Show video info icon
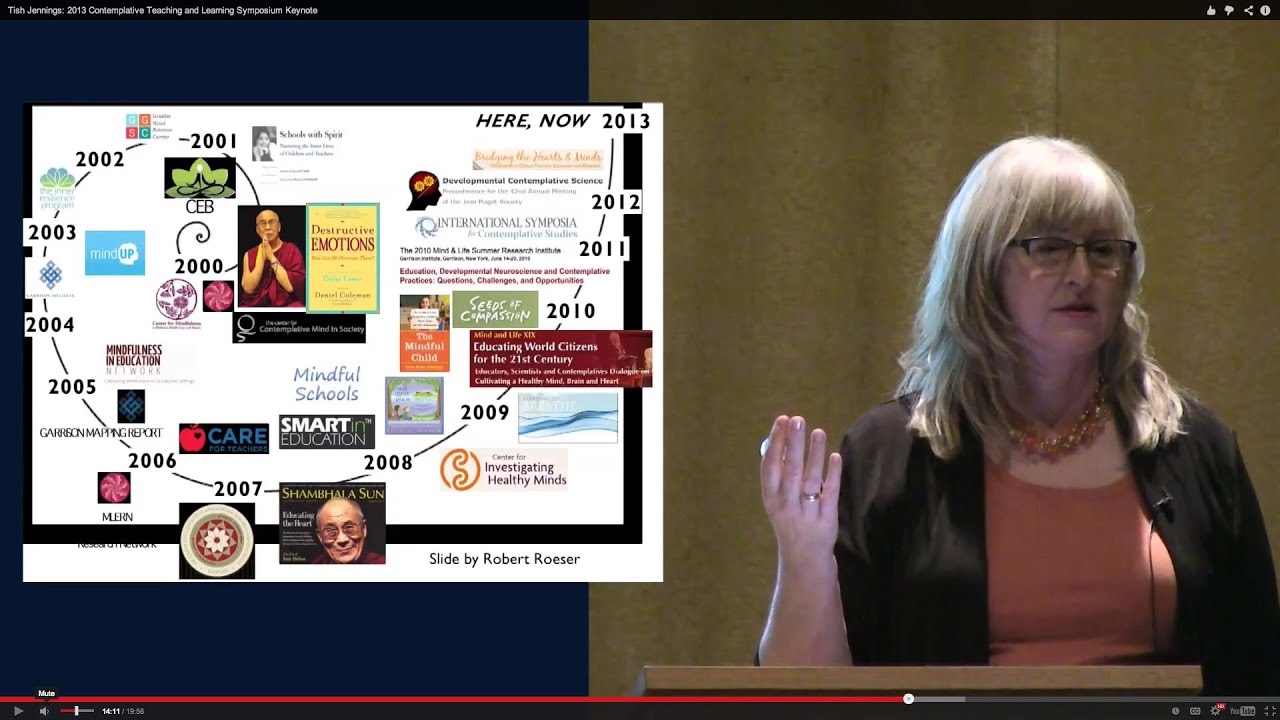The height and width of the screenshot is (720, 1280). pos(1265,10)
